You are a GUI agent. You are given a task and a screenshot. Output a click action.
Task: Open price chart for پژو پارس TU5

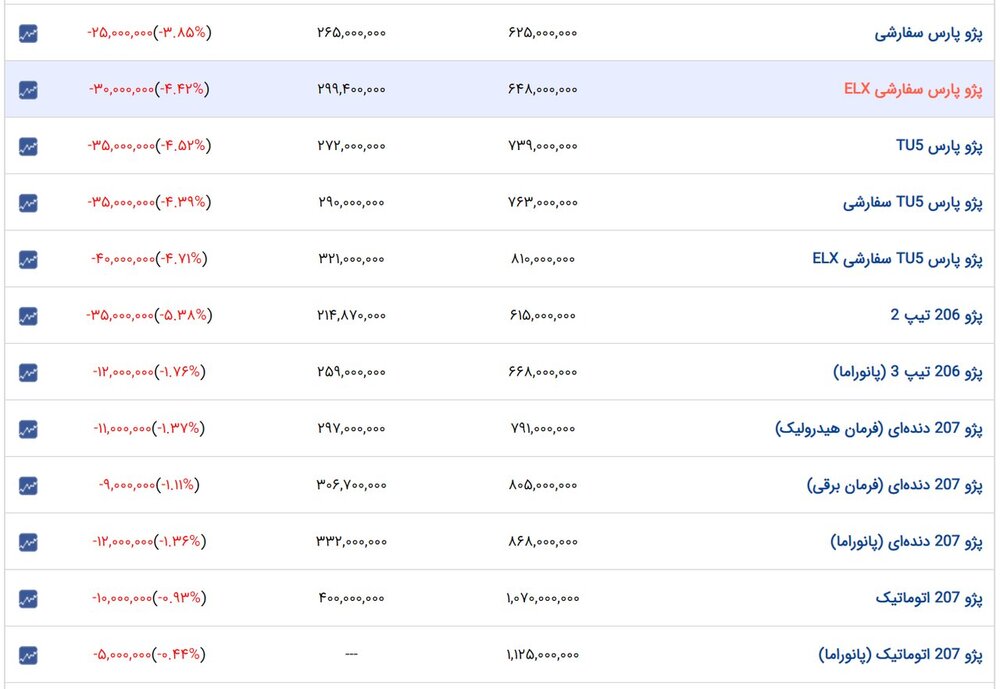pos(28,146)
